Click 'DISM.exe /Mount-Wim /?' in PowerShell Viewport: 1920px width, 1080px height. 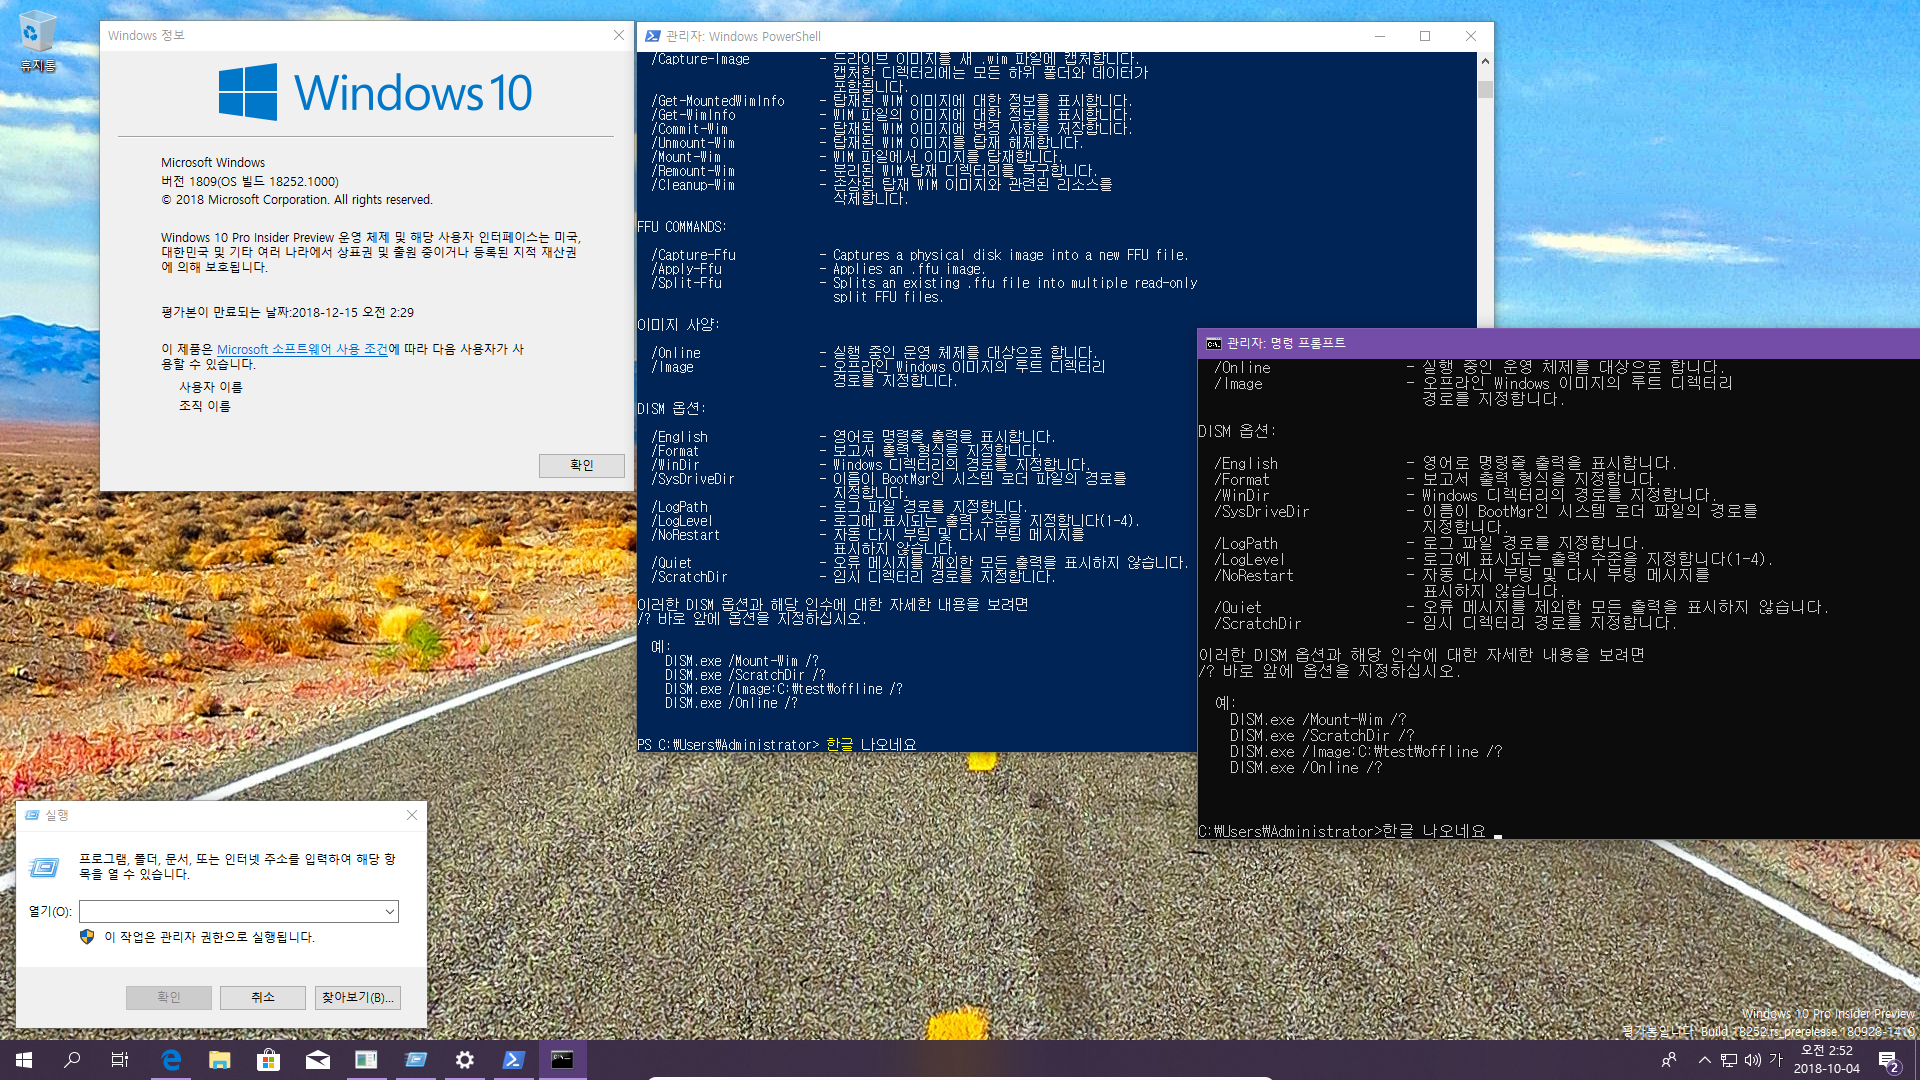coord(741,661)
